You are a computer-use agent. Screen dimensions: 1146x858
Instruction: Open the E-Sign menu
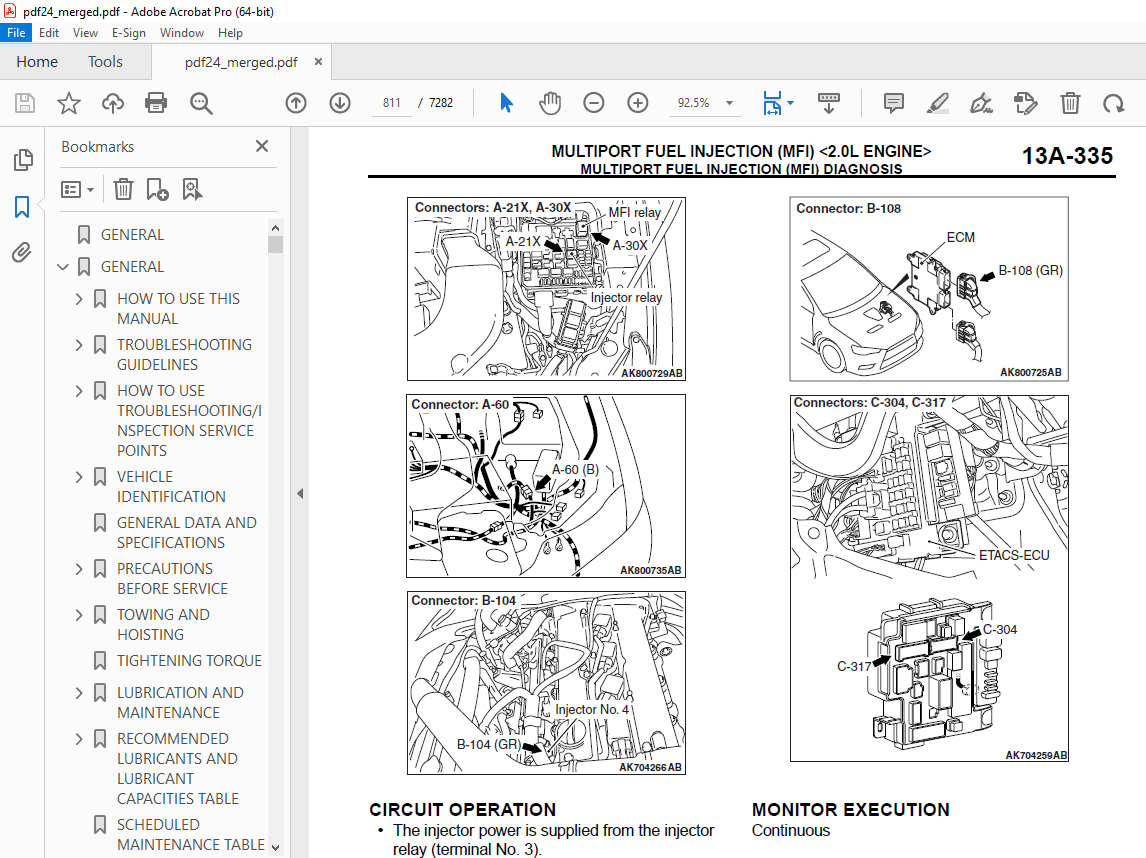click(129, 33)
